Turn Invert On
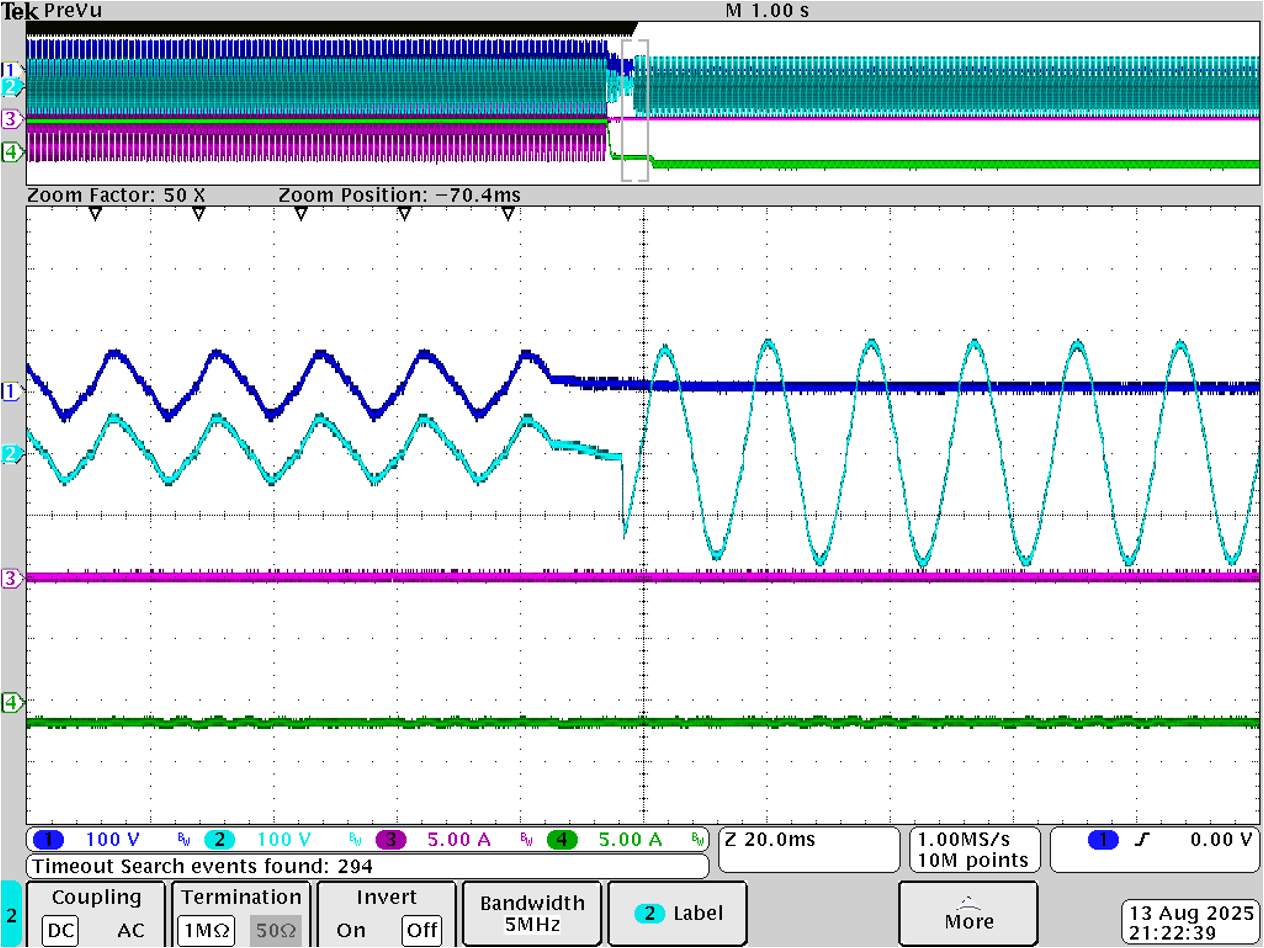The width and height of the screenshot is (1264, 948). [351, 930]
